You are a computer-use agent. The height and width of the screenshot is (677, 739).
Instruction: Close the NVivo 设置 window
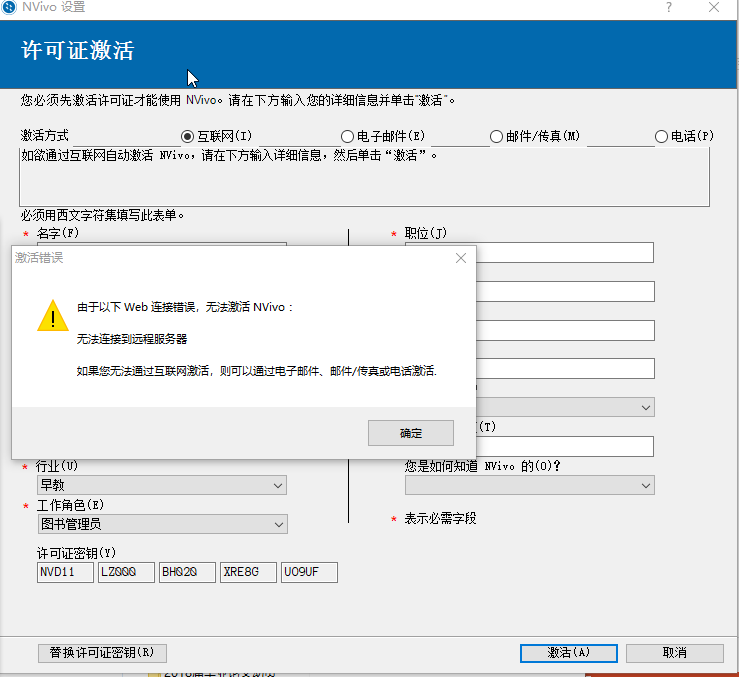pyautogui.click(x=714, y=7)
